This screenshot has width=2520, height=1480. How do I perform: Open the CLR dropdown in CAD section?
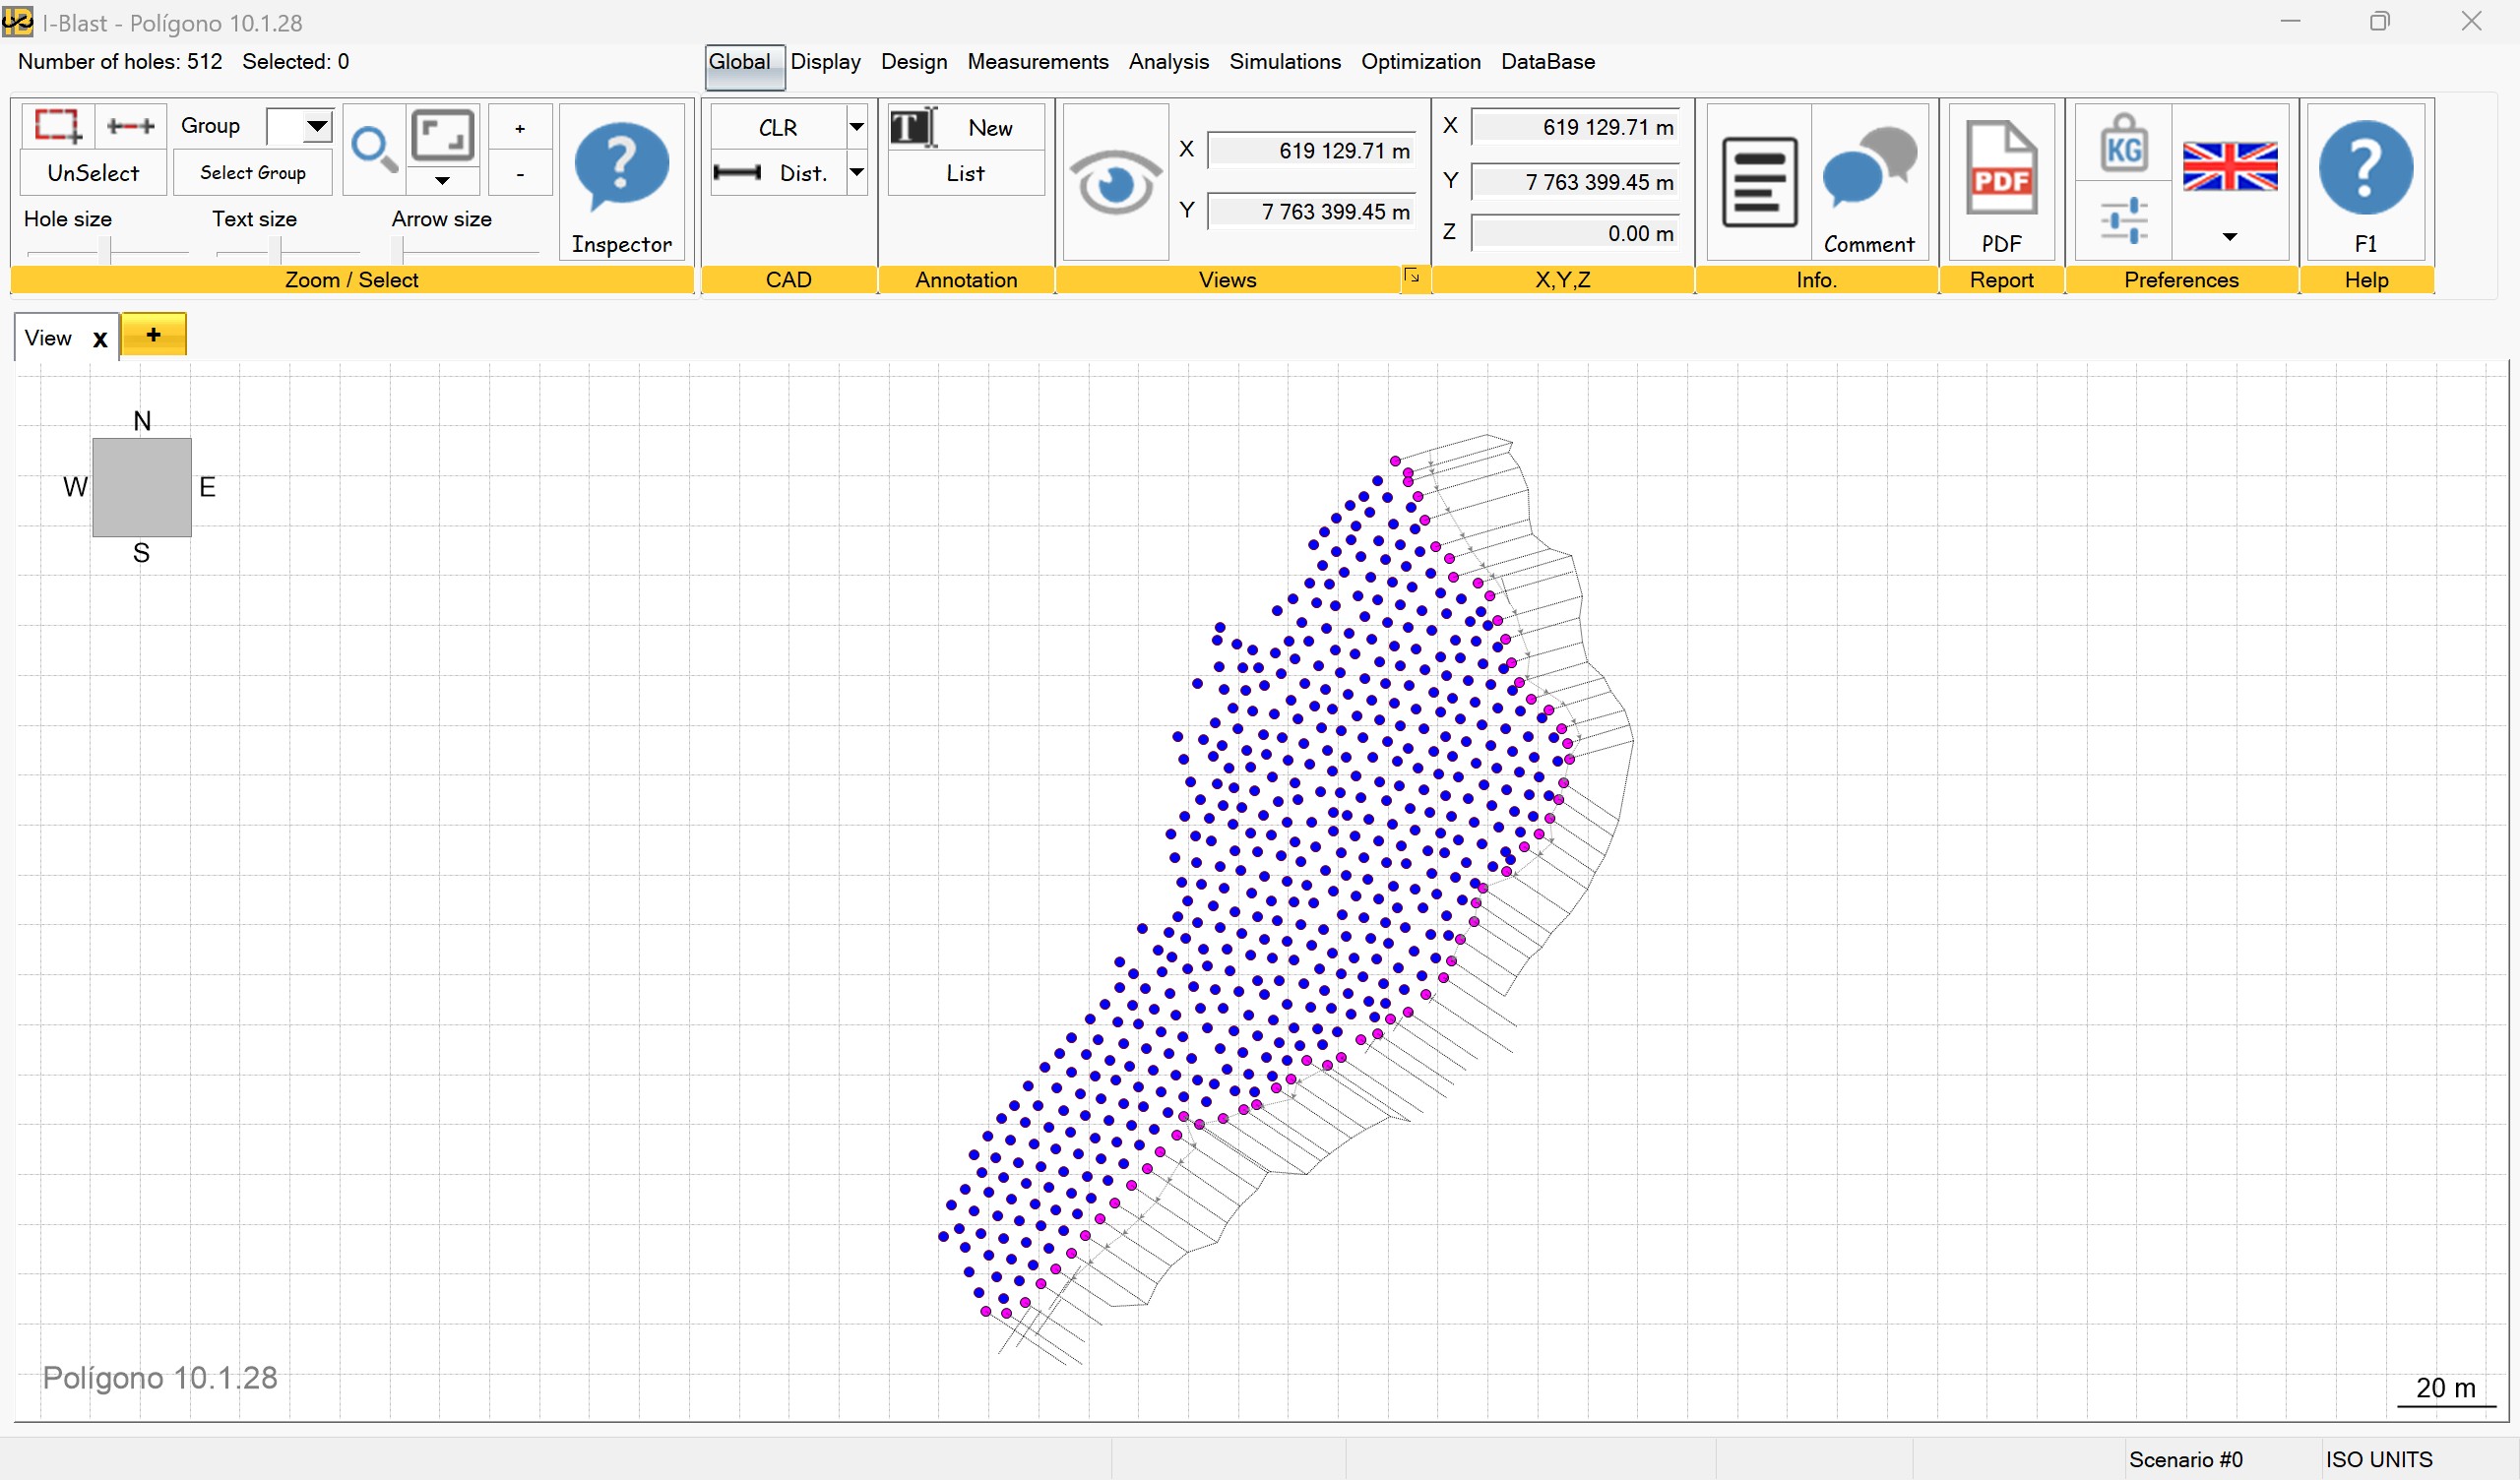click(x=857, y=127)
